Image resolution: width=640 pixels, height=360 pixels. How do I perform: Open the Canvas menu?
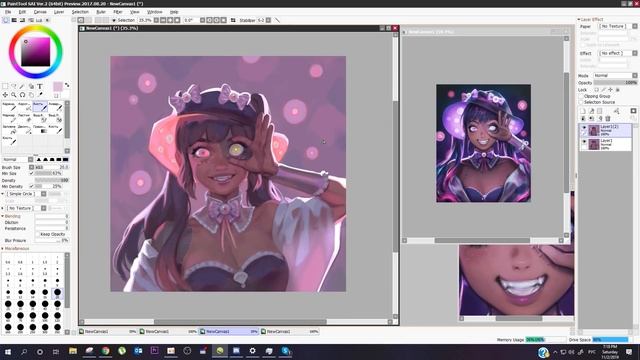pos(40,12)
